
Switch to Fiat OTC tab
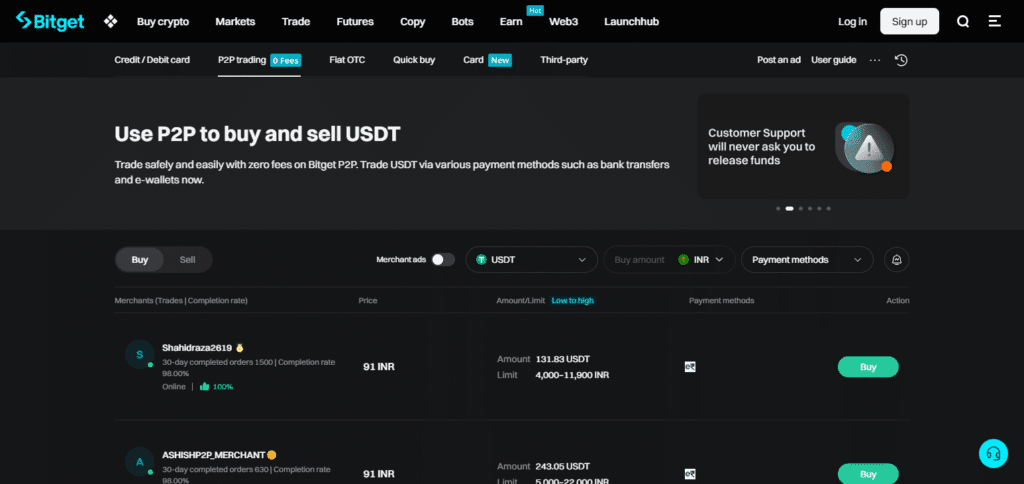click(x=347, y=60)
